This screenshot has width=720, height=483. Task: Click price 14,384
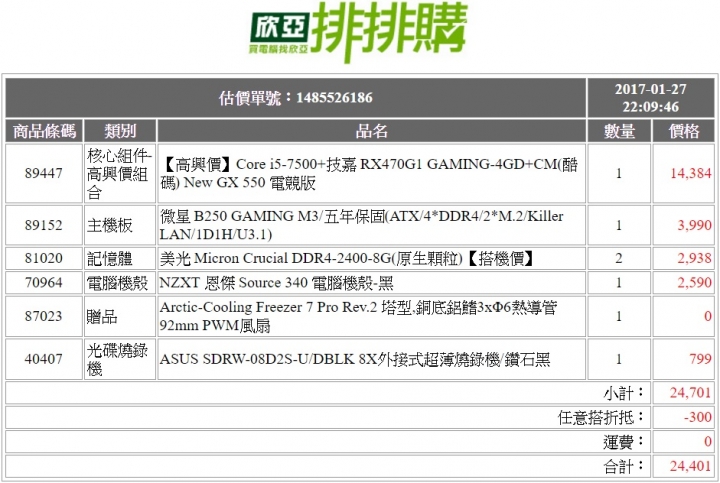pos(690,173)
